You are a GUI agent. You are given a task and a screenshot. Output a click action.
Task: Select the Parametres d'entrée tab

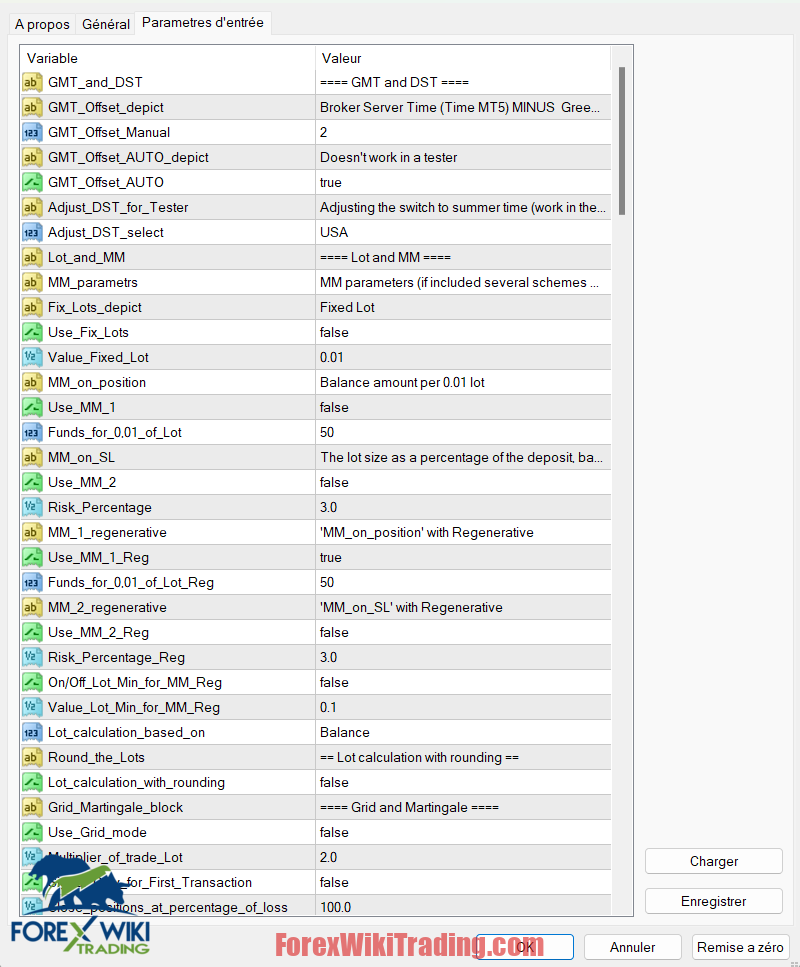tap(203, 23)
